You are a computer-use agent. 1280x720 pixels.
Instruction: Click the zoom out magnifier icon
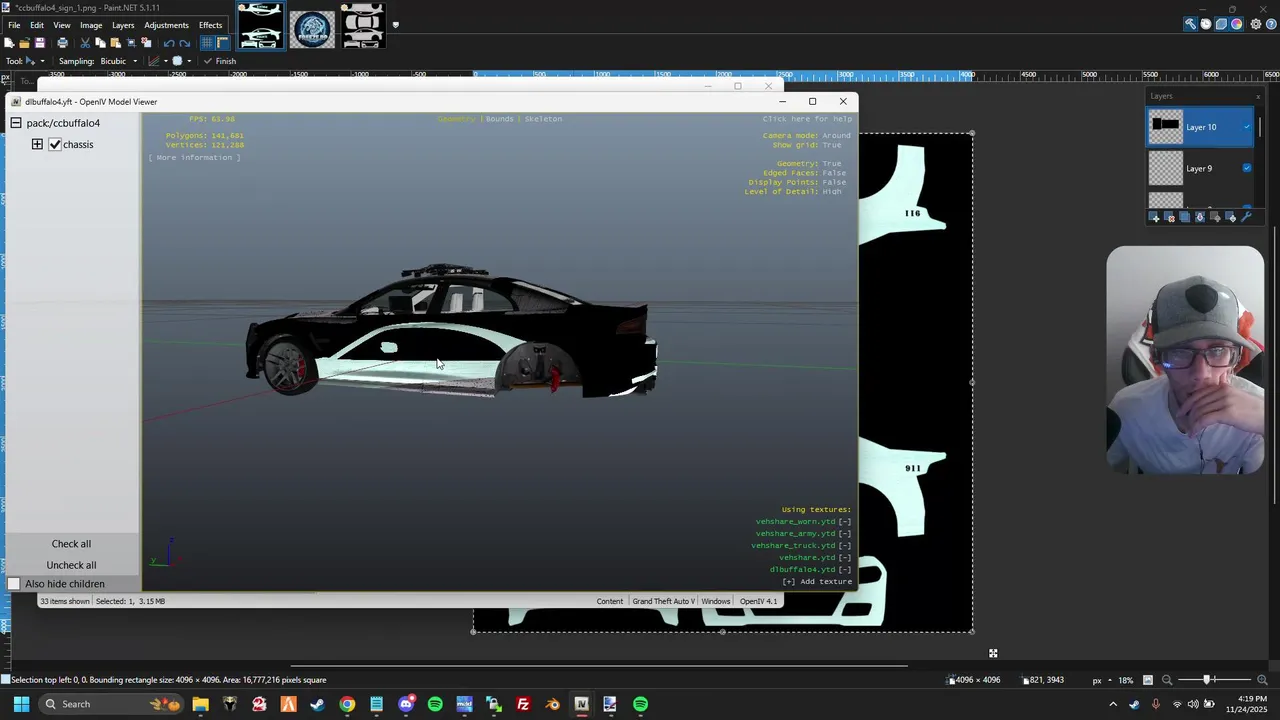1167,680
